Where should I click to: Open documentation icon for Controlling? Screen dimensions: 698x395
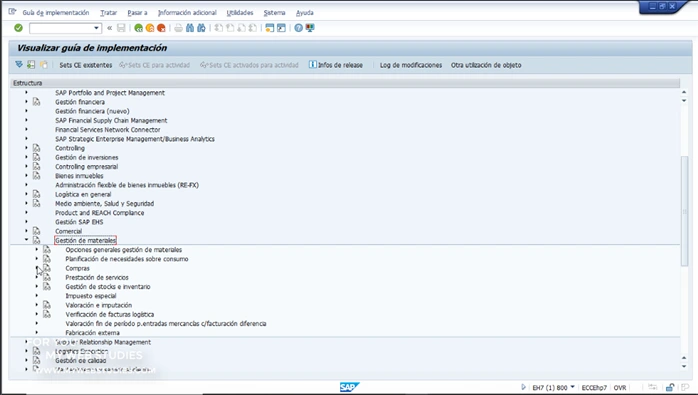coord(37,148)
